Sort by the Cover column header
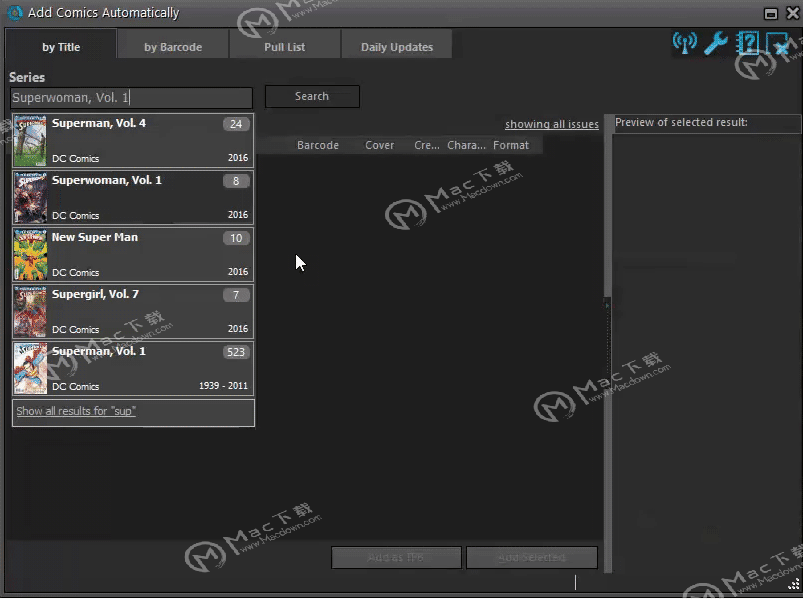Screen dimensions: 803x599 [x=379, y=145]
